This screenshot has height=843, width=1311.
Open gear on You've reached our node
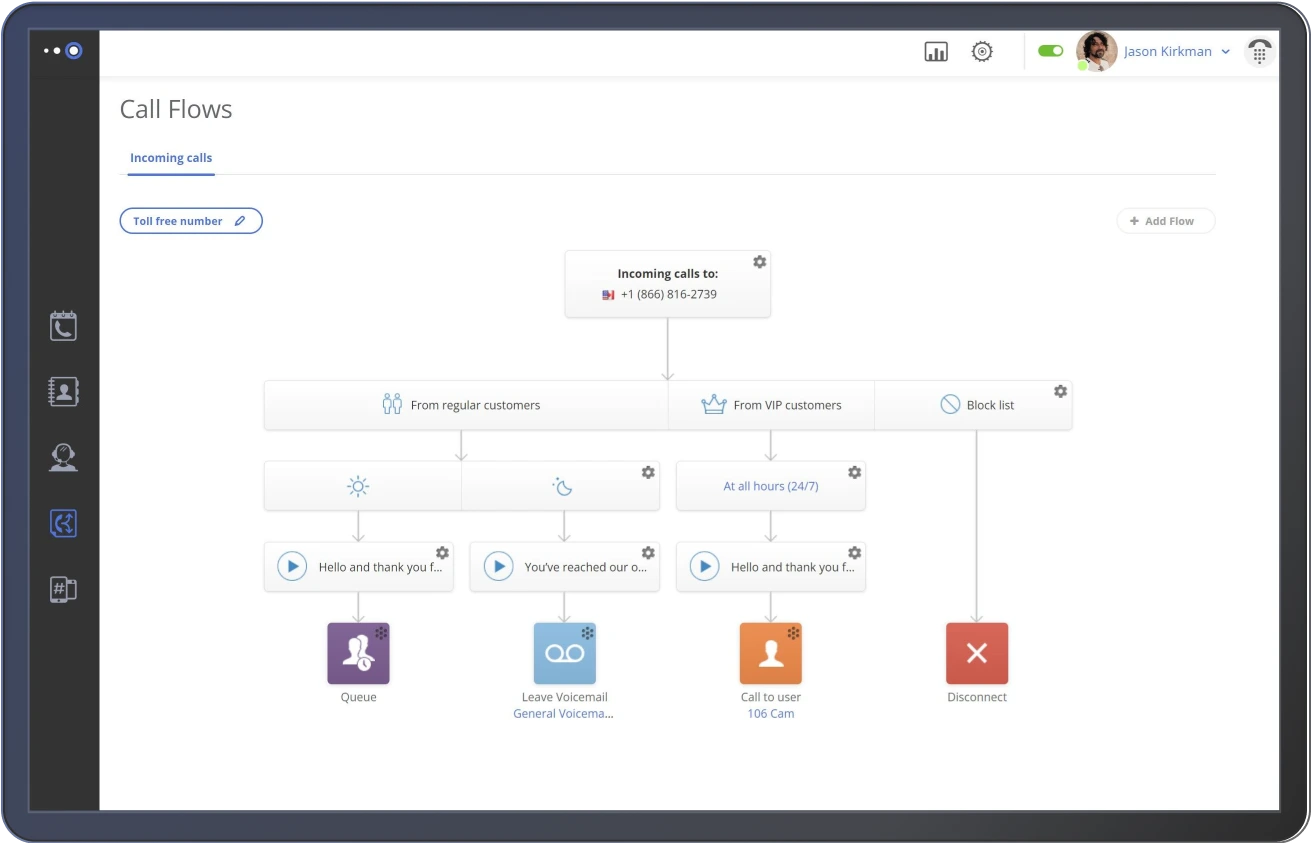pos(648,553)
